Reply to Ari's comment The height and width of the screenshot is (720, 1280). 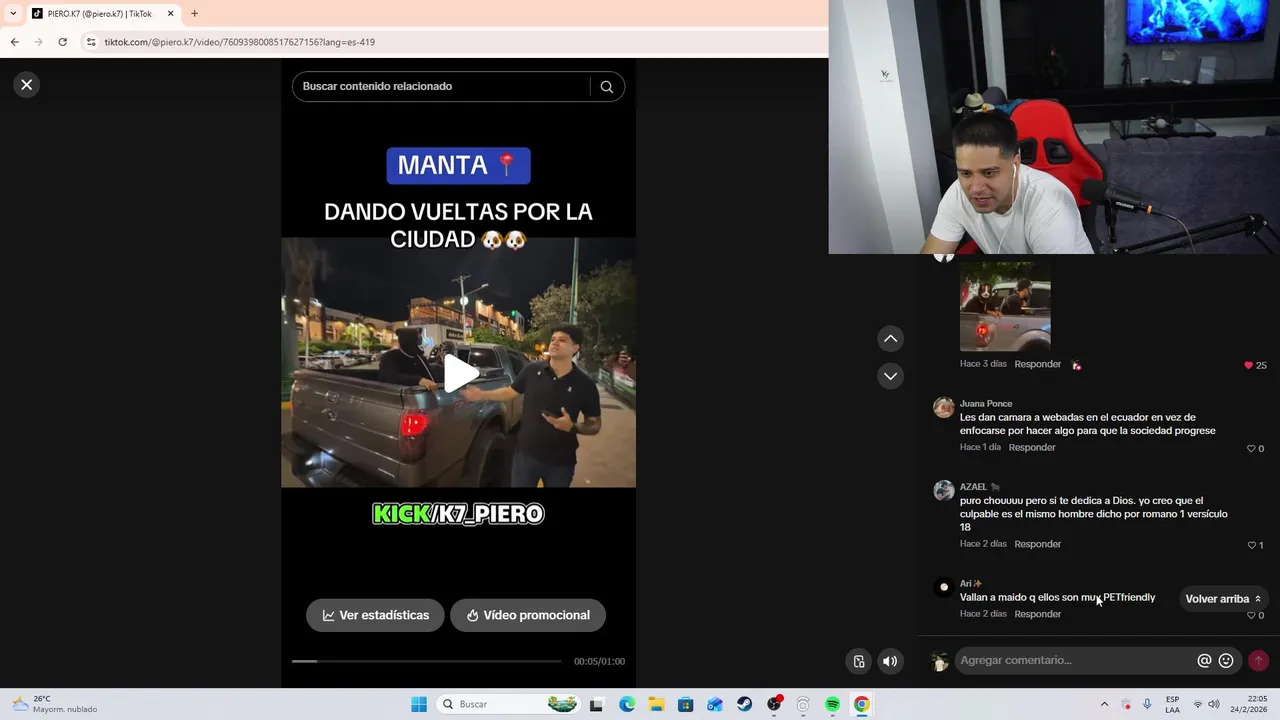coord(1037,614)
